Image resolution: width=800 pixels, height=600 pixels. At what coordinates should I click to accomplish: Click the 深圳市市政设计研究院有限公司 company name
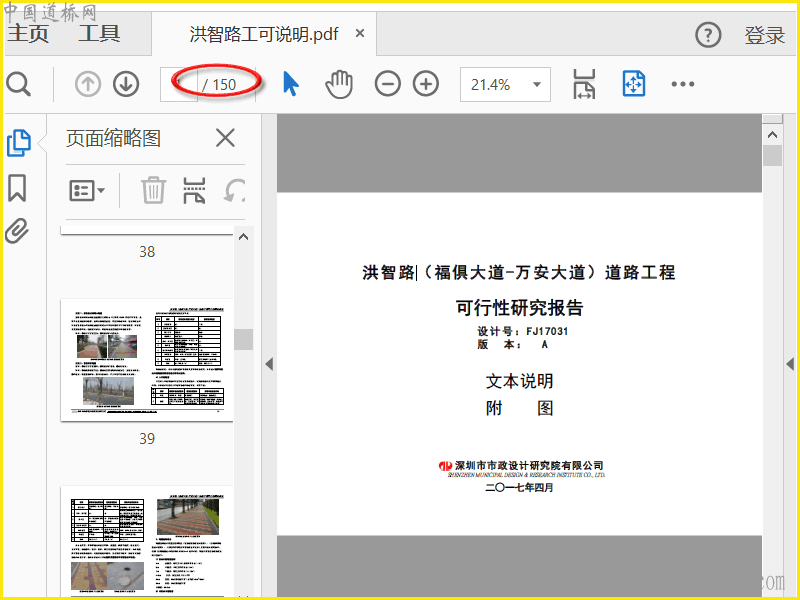tap(529, 465)
